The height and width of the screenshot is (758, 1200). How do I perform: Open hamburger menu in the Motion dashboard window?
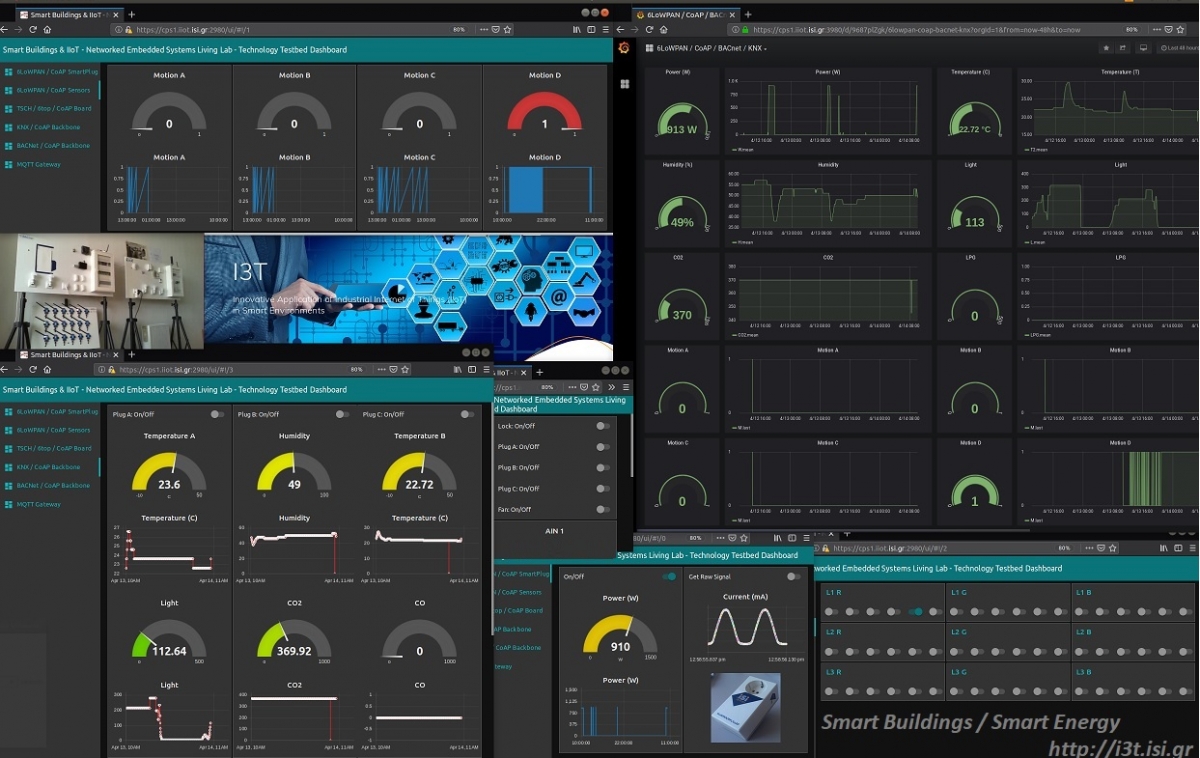click(605, 30)
